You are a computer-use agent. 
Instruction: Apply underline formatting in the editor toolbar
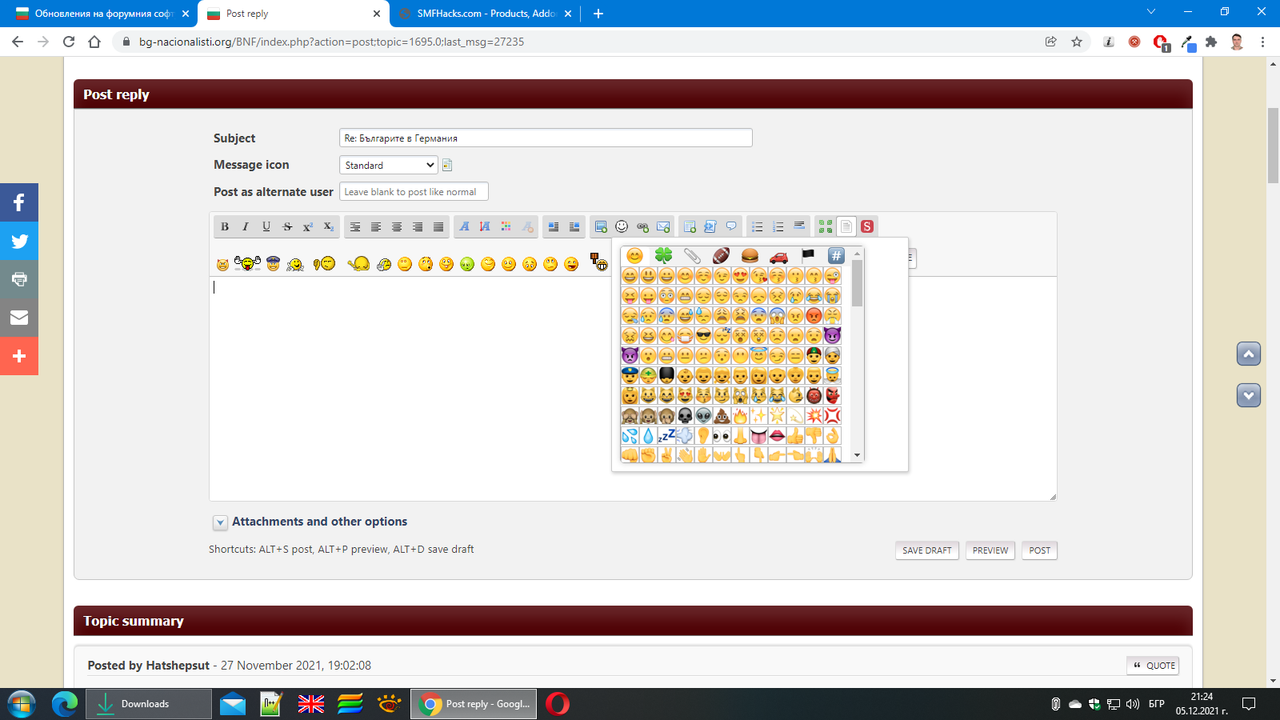pyautogui.click(x=266, y=227)
